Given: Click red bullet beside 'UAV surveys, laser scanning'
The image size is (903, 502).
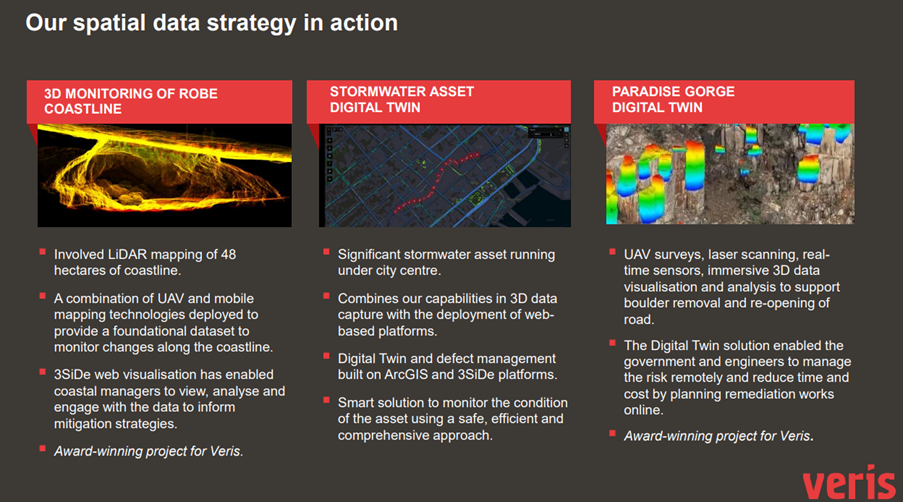Looking at the screenshot, I should (612, 252).
